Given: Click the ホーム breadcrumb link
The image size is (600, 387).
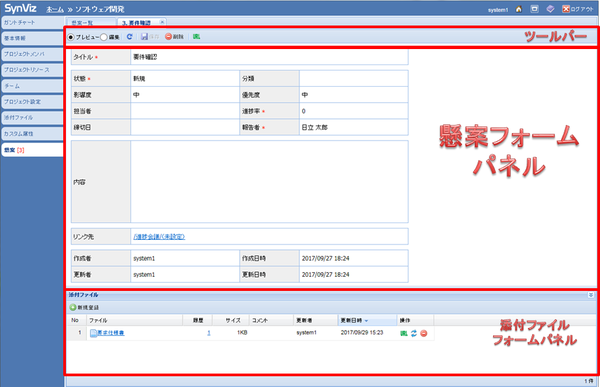Looking at the screenshot, I should pos(55,9).
